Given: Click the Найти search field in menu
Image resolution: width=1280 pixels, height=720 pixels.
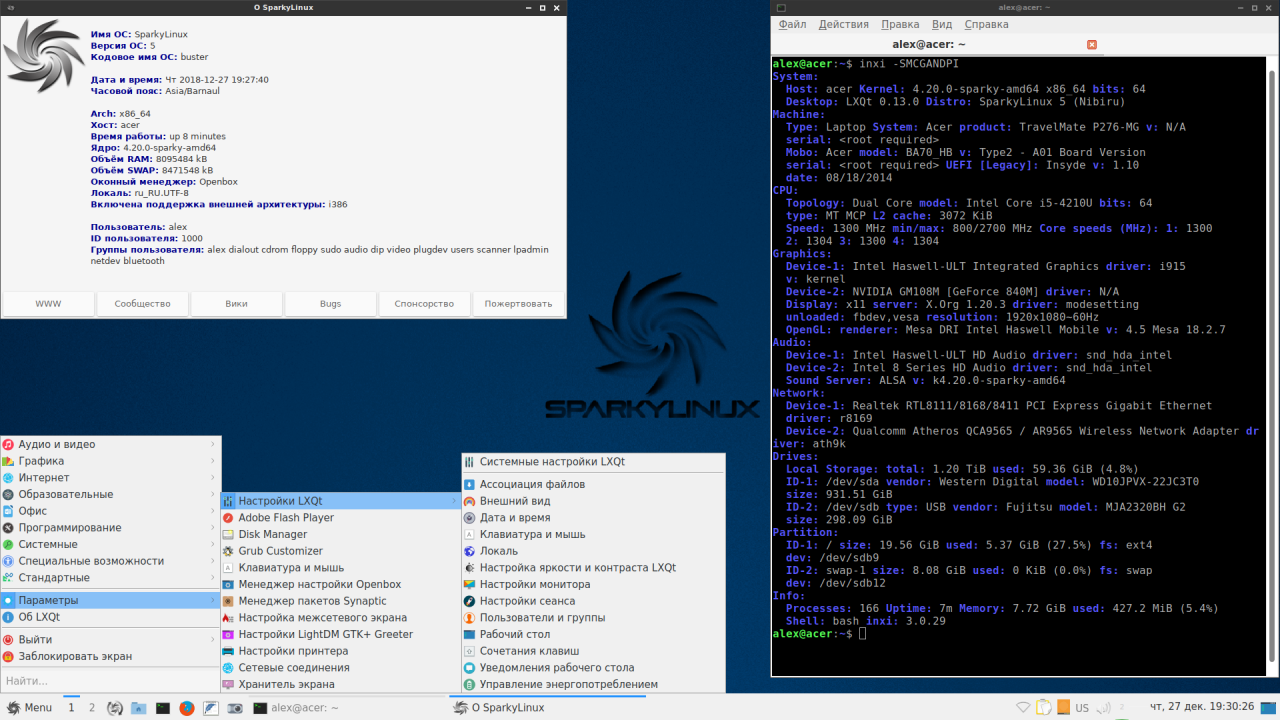Looking at the screenshot, I should coord(110,681).
